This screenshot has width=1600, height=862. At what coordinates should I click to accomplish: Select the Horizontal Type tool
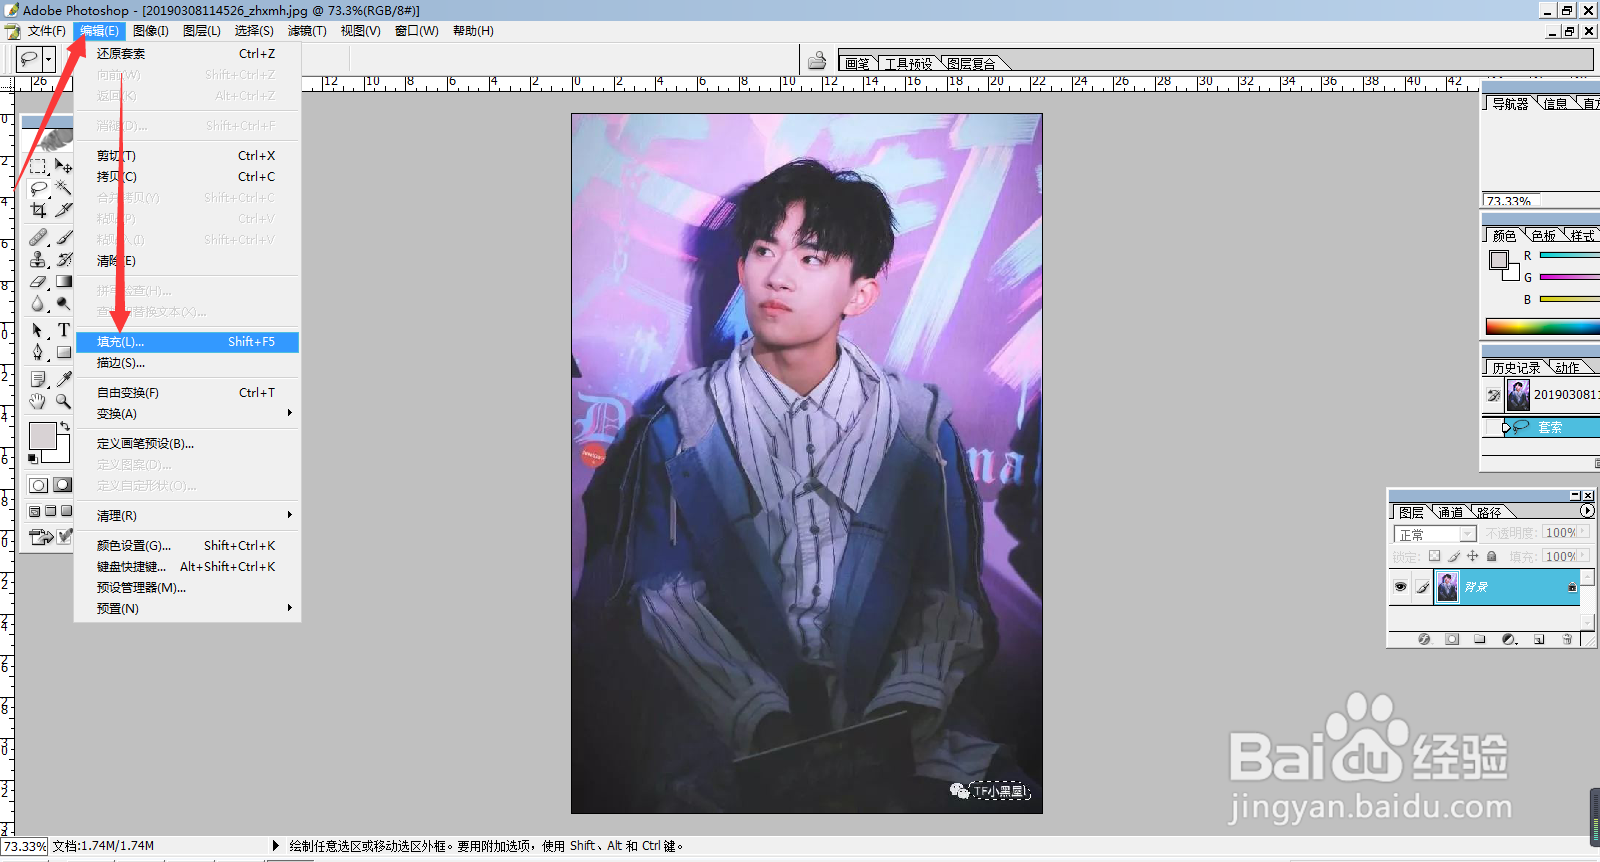(63, 330)
